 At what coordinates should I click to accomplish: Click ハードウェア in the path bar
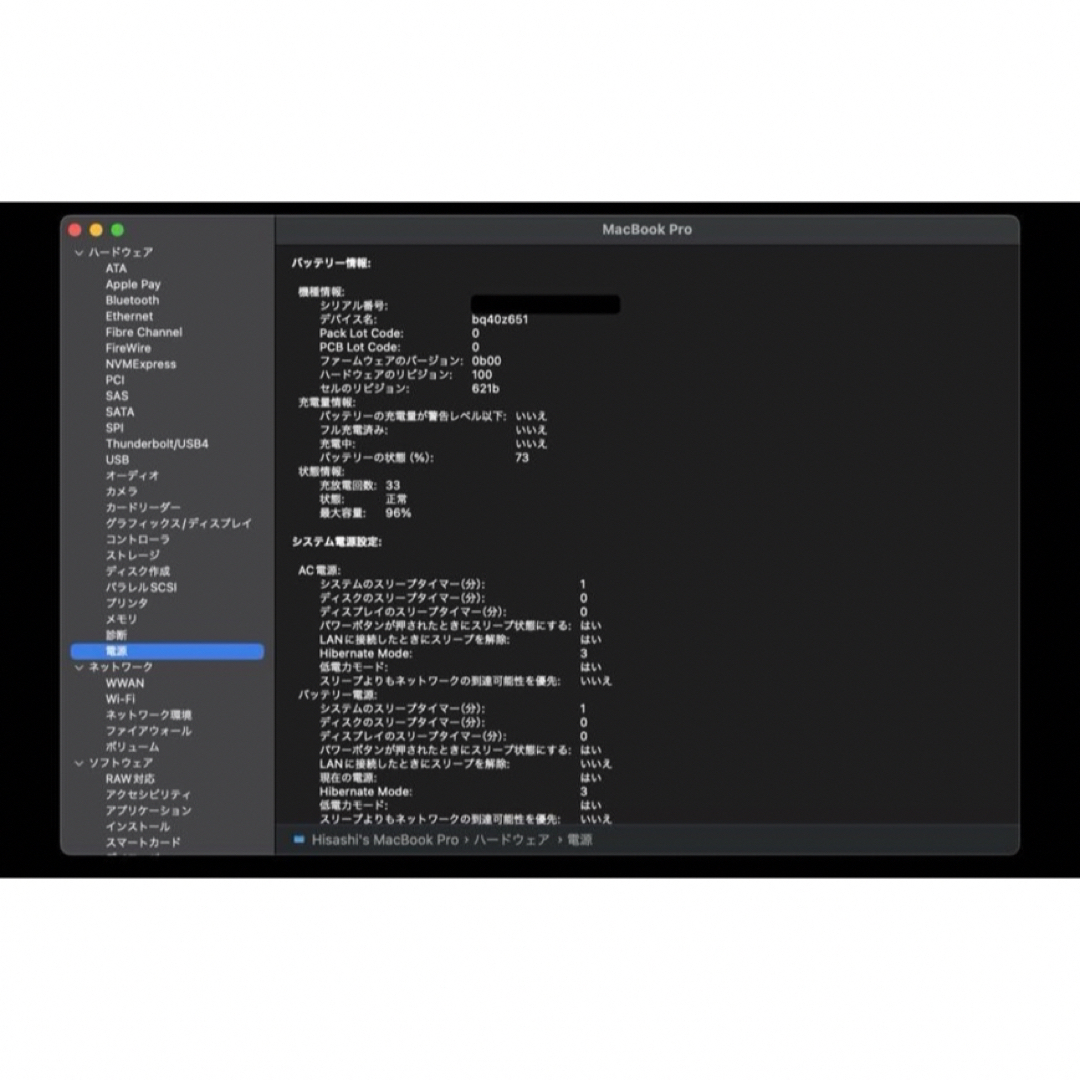click(512, 840)
